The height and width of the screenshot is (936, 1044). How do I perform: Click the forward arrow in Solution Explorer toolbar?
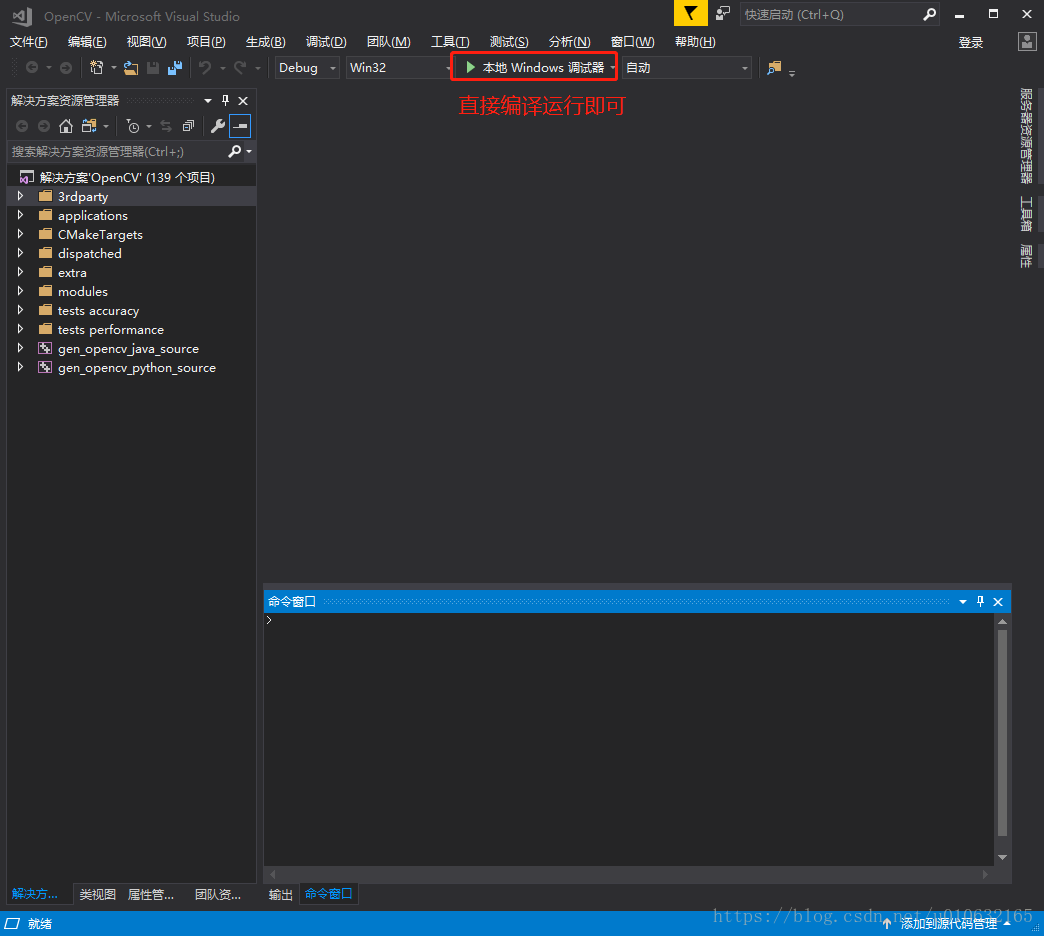44,126
